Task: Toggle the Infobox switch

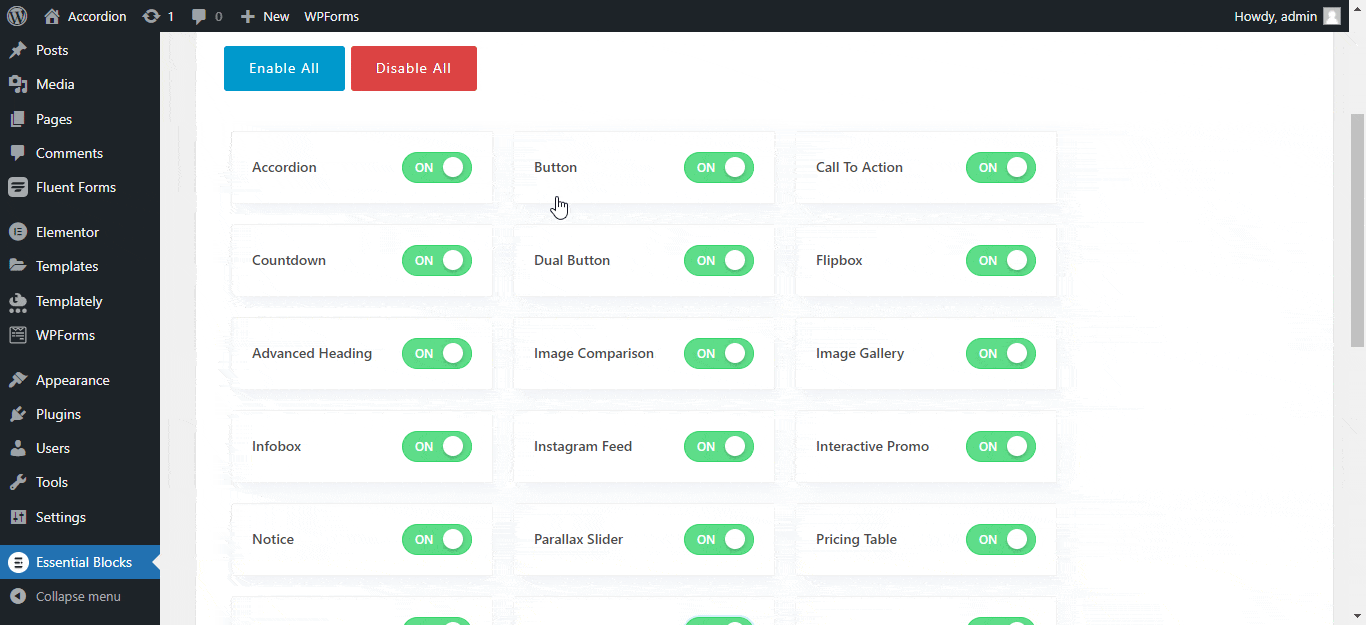Action: [437, 446]
